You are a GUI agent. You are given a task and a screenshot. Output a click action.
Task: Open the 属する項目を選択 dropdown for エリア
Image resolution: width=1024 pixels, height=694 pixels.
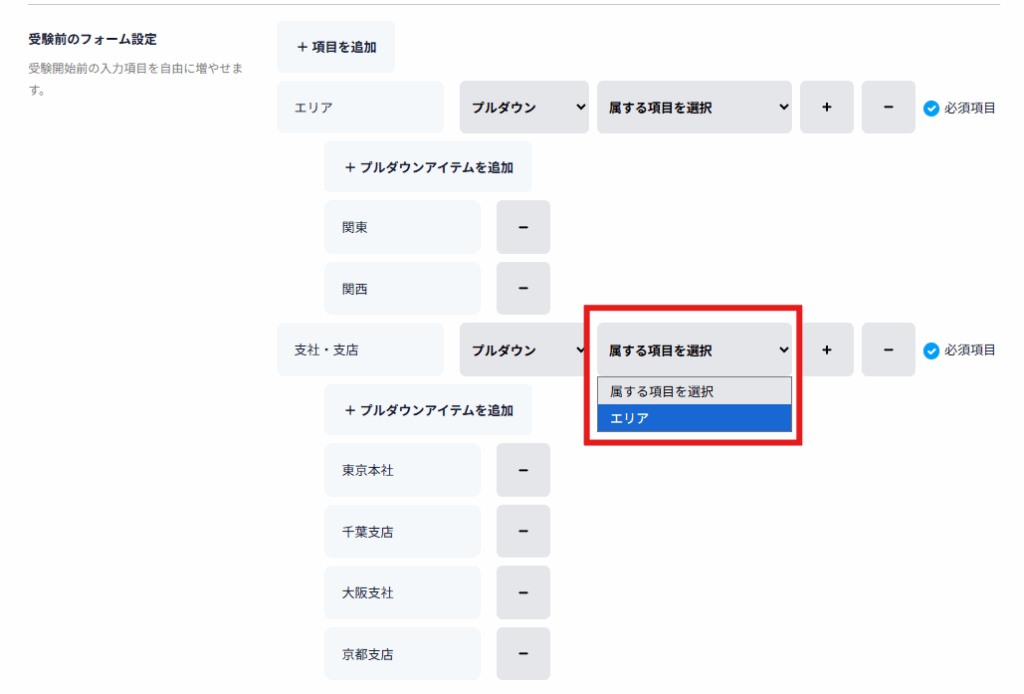point(694,107)
